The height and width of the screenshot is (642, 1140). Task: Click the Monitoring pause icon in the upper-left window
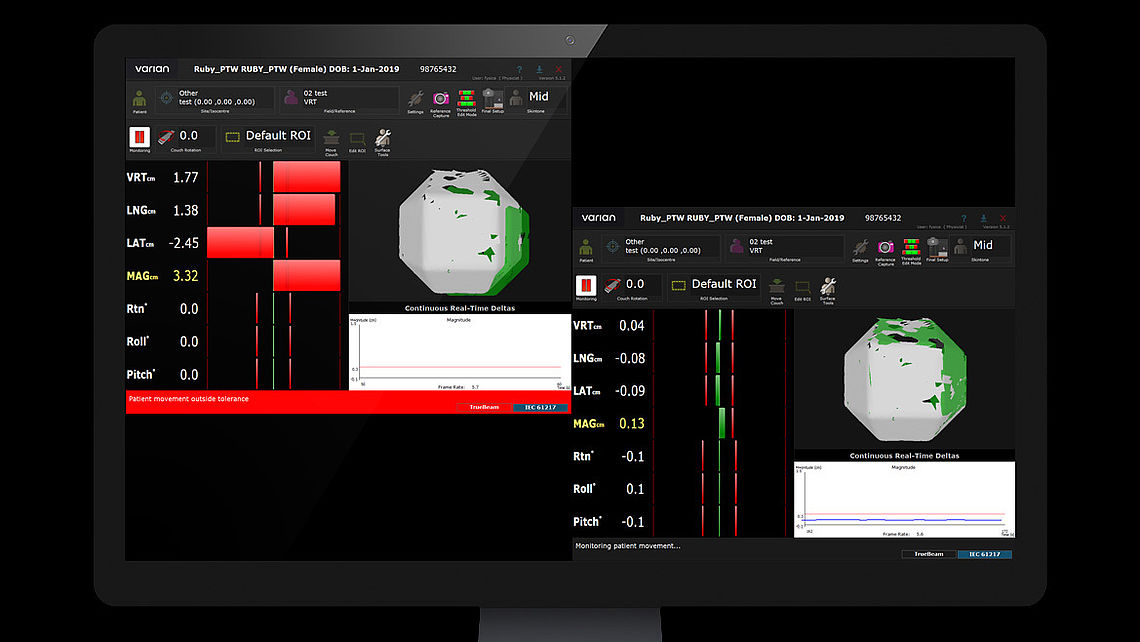(140, 136)
